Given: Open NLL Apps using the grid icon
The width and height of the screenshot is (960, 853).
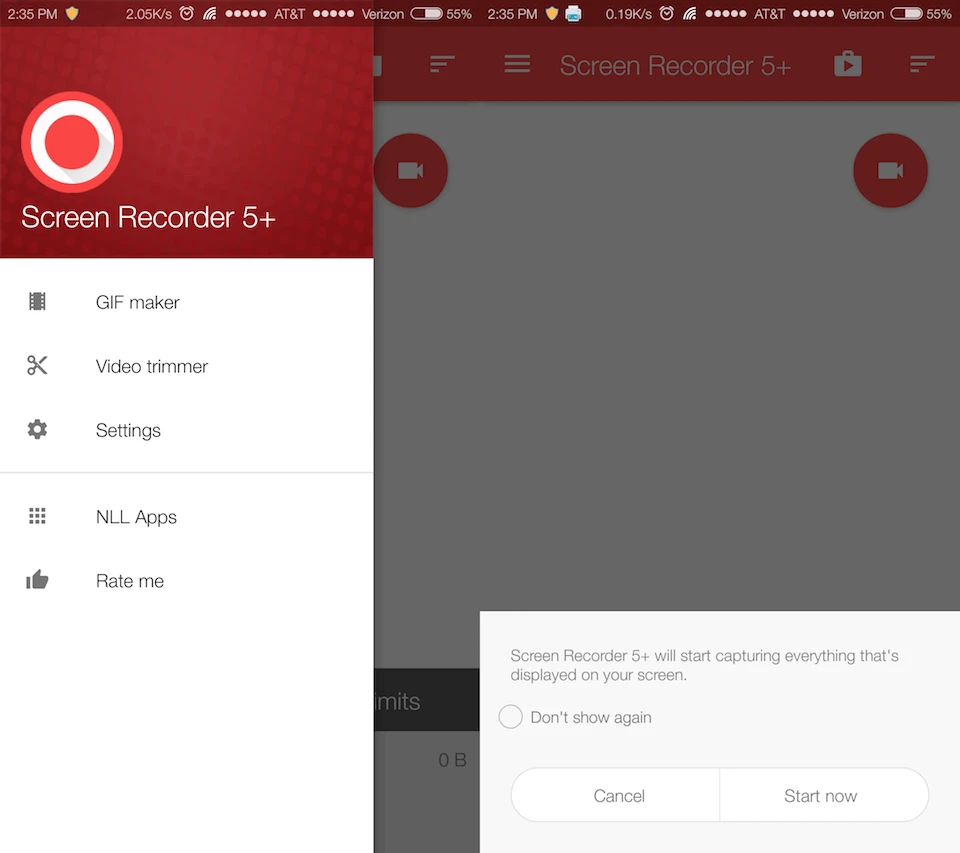Looking at the screenshot, I should pyautogui.click(x=37, y=516).
